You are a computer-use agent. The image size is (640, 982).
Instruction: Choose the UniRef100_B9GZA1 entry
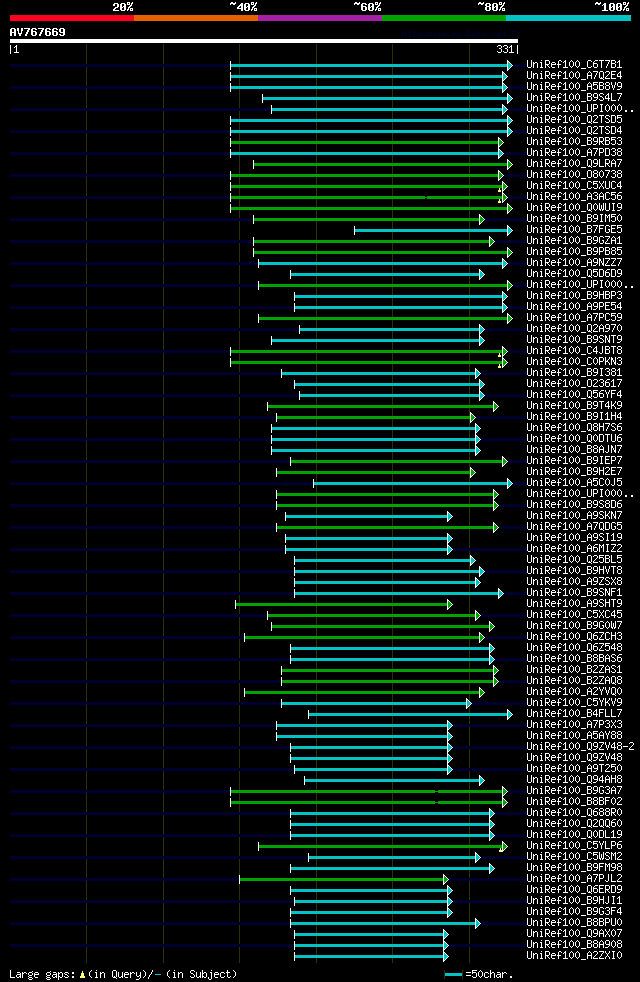574,240
